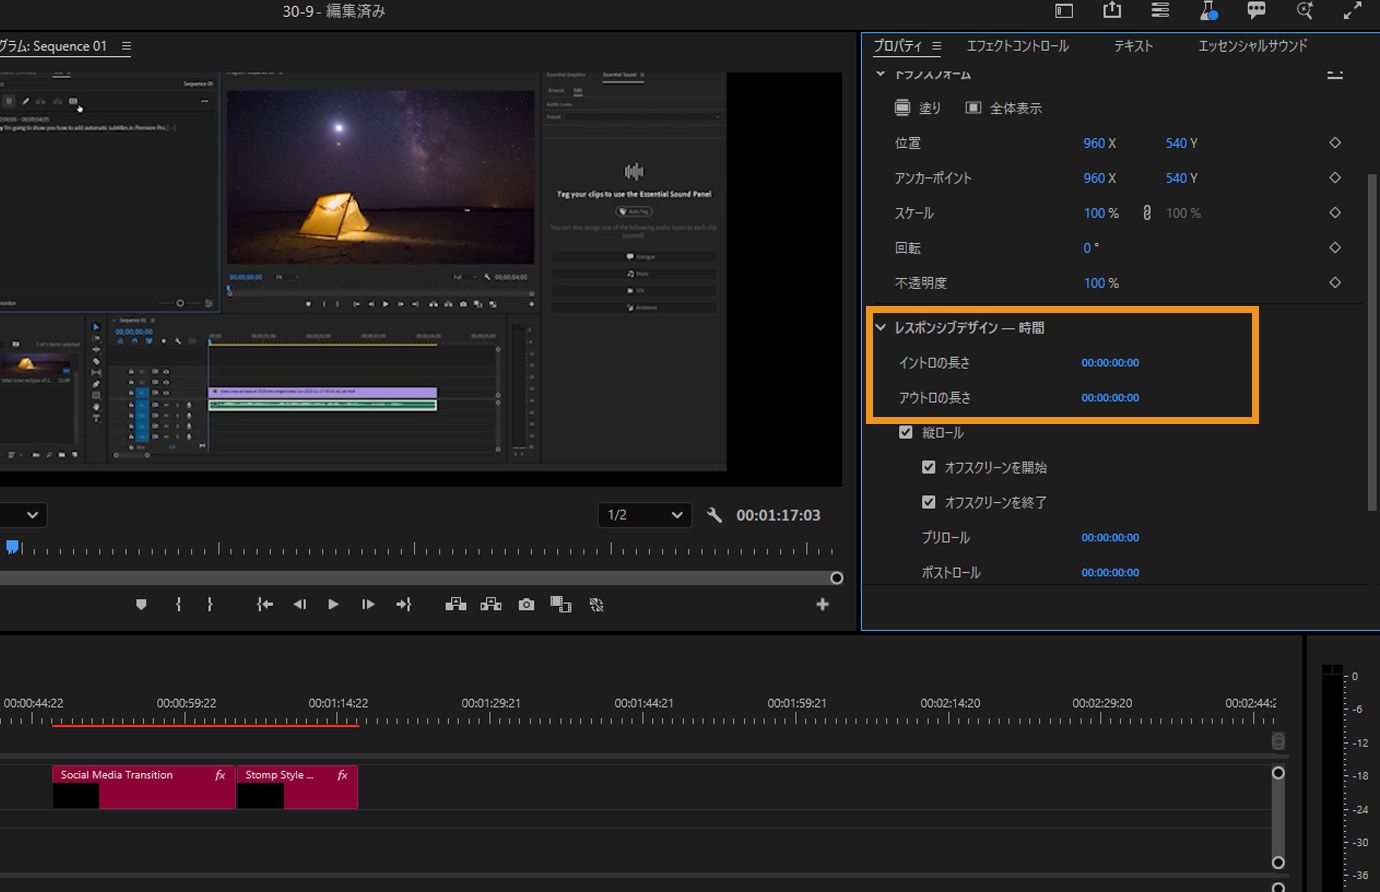
Task: Collapse the レスポンシブデザイン — 時間 section
Action: point(881,328)
